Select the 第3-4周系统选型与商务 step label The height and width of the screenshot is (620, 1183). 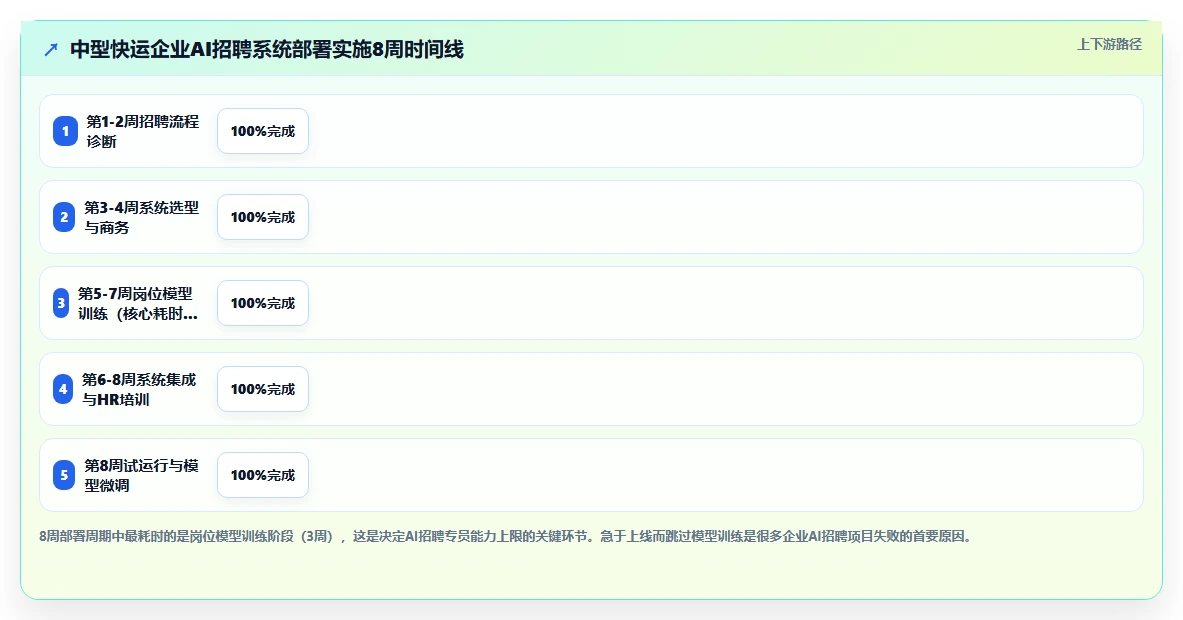(142, 217)
